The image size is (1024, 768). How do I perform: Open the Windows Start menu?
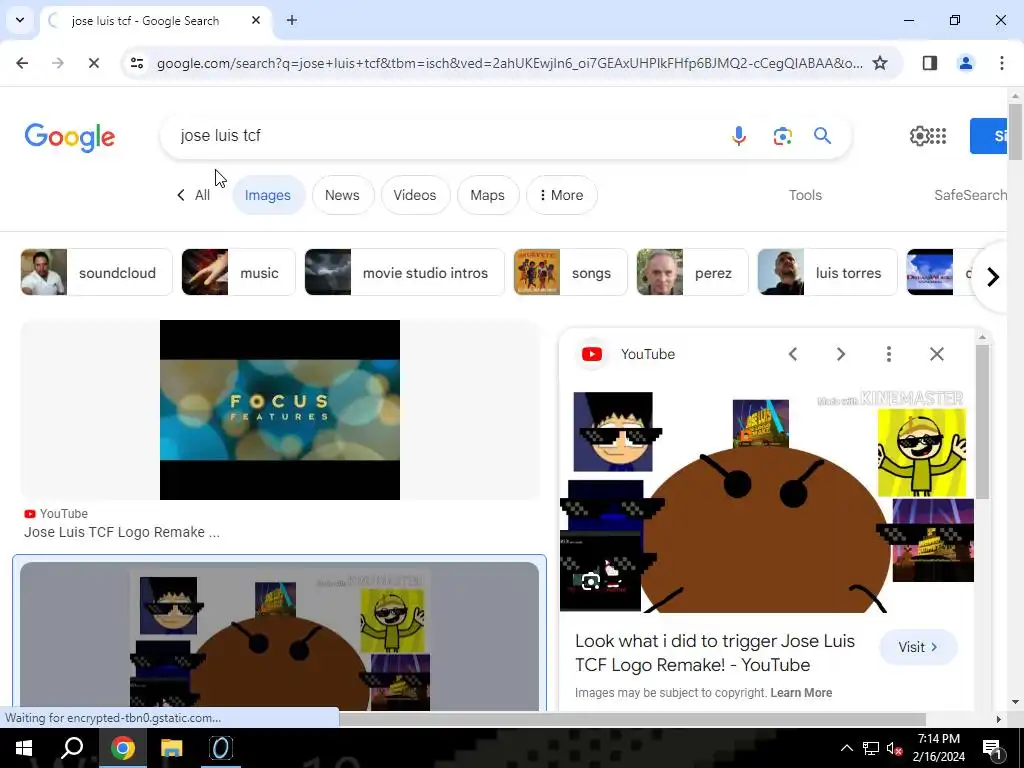click(24, 748)
